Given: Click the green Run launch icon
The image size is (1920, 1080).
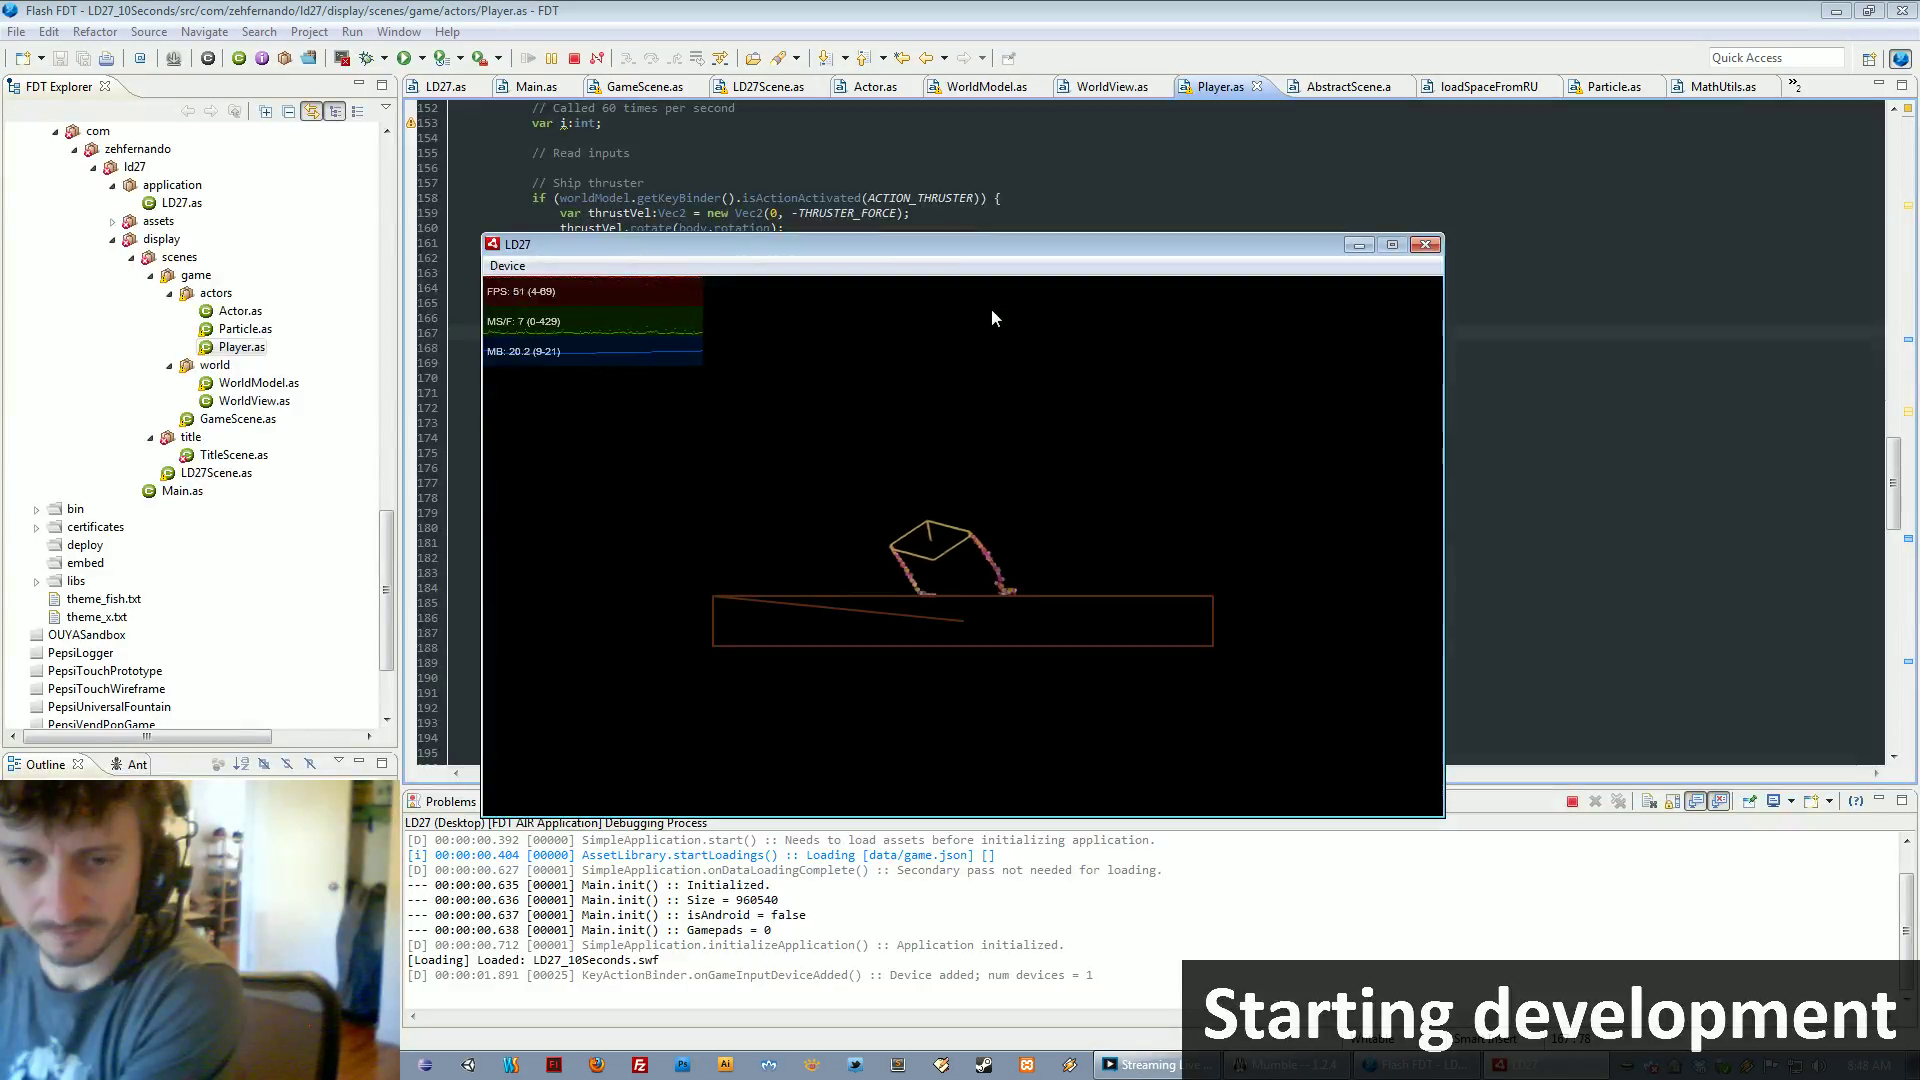Looking at the screenshot, I should pyautogui.click(x=404, y=58).
